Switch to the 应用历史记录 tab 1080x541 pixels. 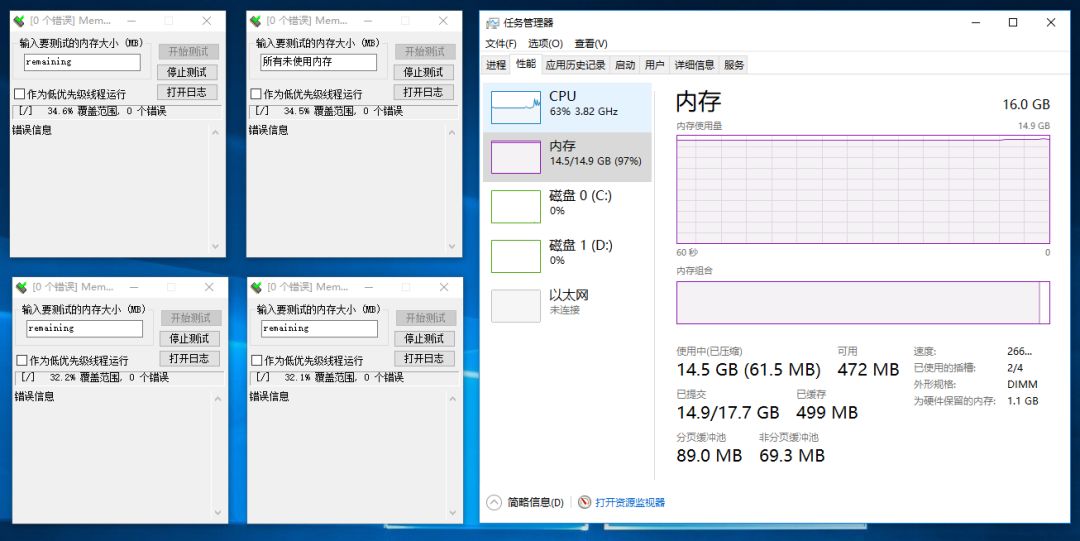point(575,65)
